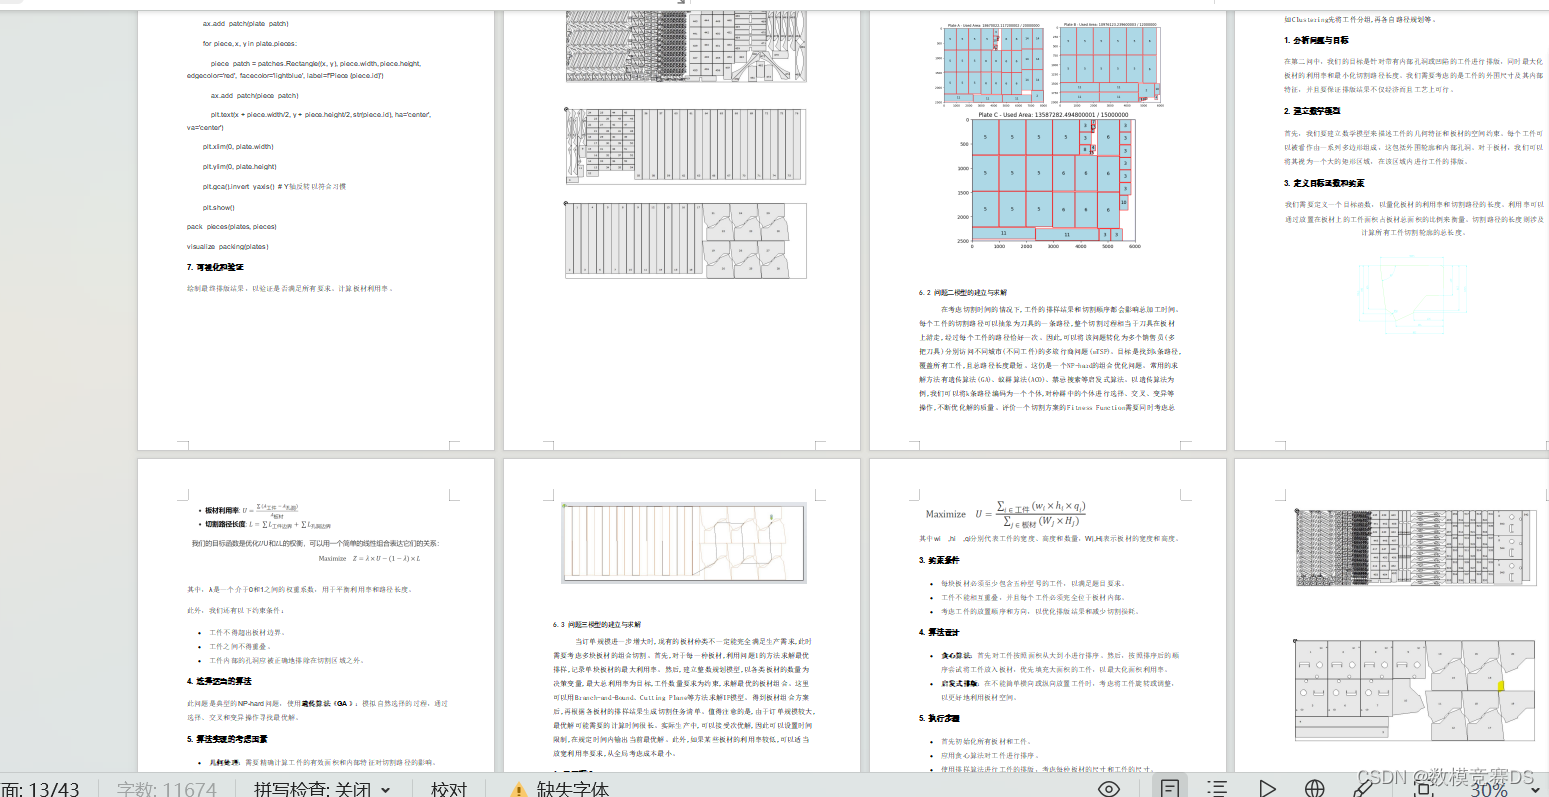Click code line plt.ylim(0, plate.height)

(239, 167)
